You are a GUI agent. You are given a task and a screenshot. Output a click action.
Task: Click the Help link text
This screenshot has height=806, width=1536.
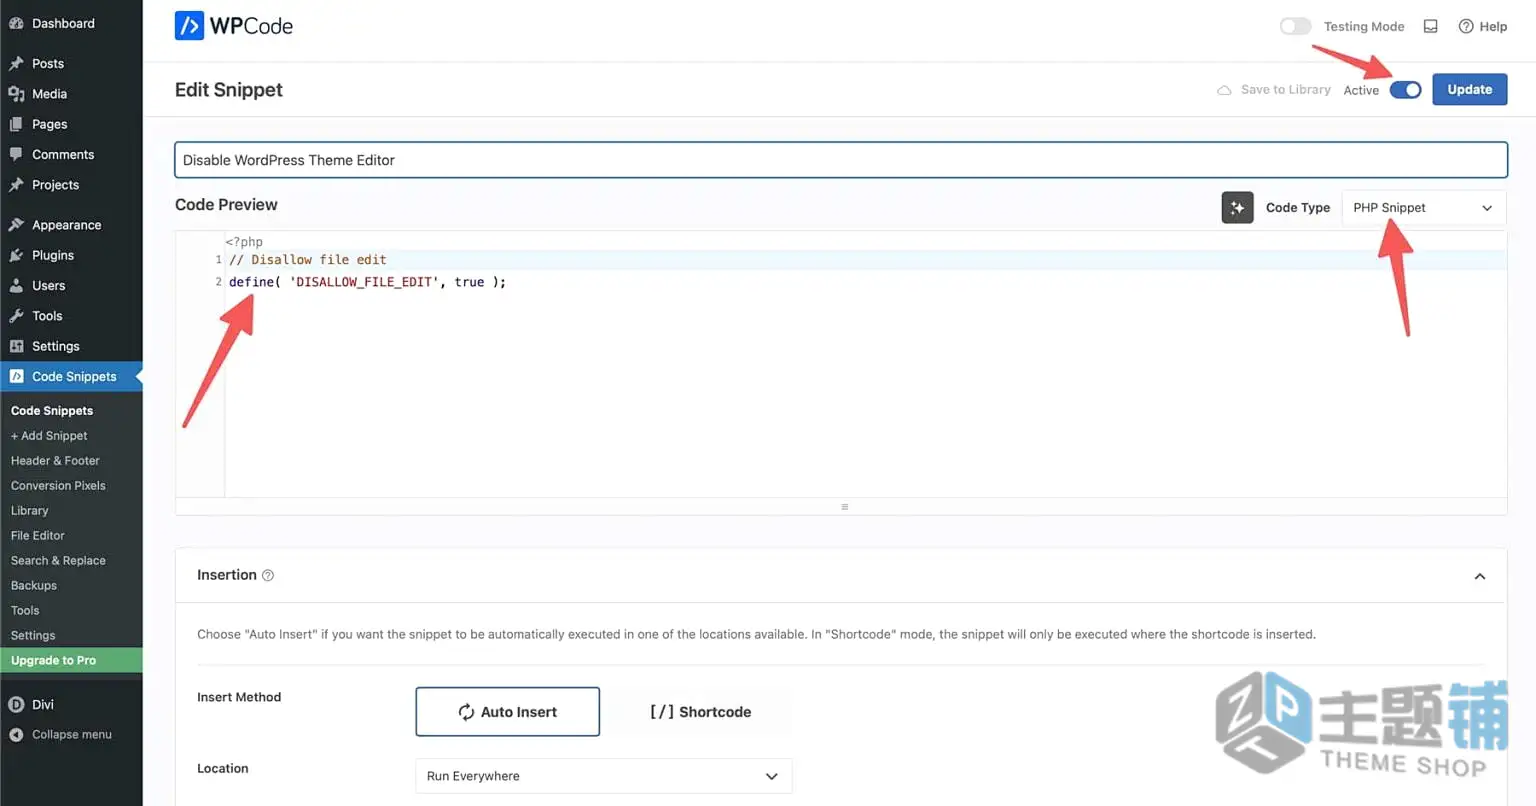1493,26
